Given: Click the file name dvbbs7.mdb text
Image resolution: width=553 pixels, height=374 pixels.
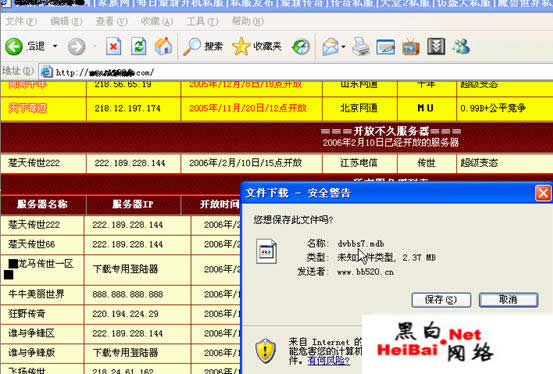Looking at the screenshot, I should click(x=361, y=243).
